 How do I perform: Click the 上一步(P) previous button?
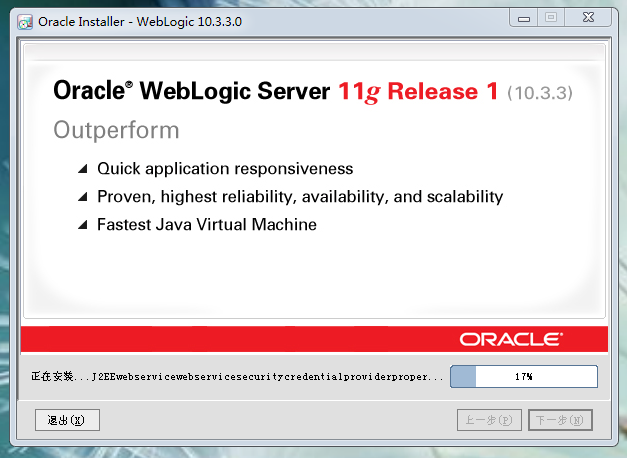point(489,420)
